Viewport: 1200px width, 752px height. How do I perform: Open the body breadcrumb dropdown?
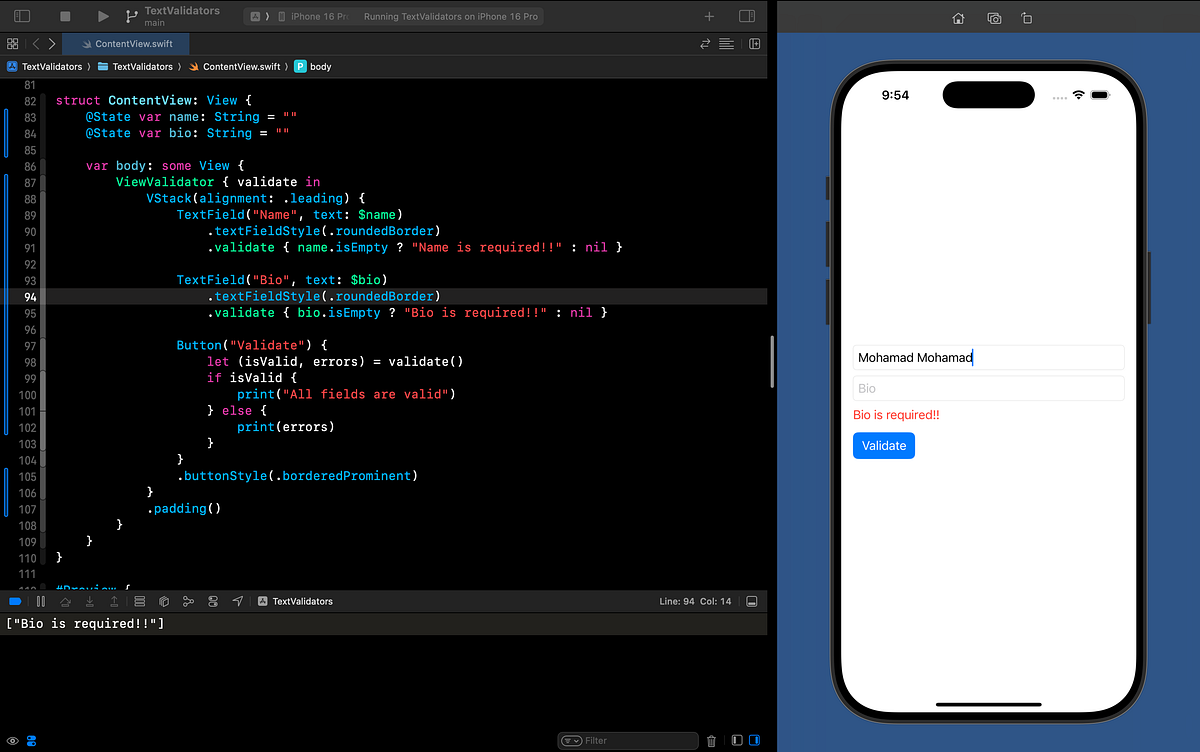[322, 66]
